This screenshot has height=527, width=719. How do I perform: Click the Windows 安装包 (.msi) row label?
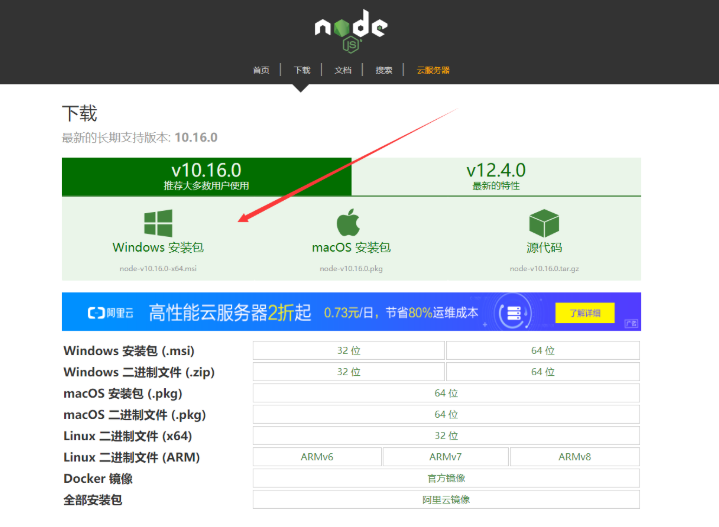(129, 351)
